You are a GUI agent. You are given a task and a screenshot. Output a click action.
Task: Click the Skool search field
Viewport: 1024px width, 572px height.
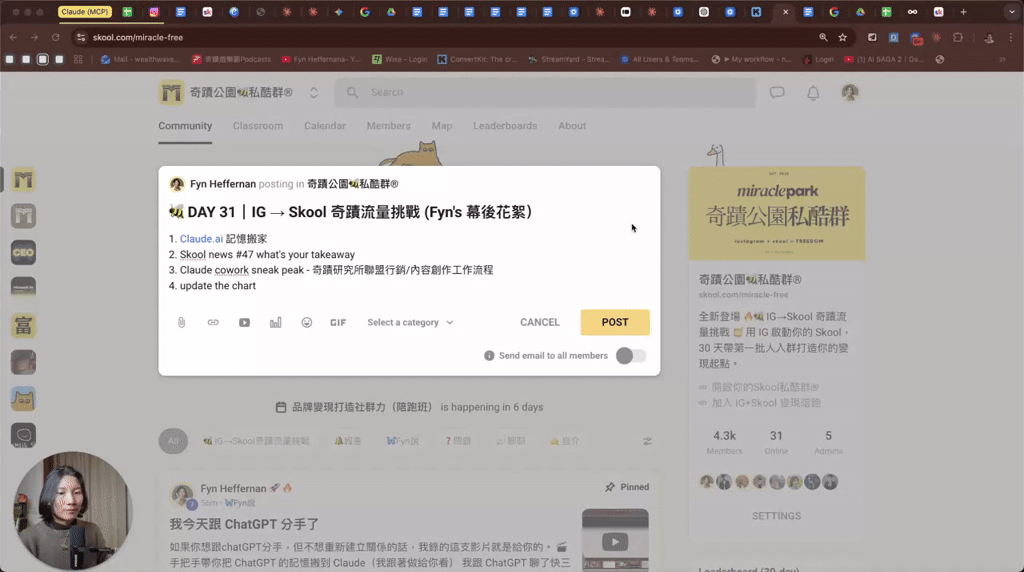point(545,93)
